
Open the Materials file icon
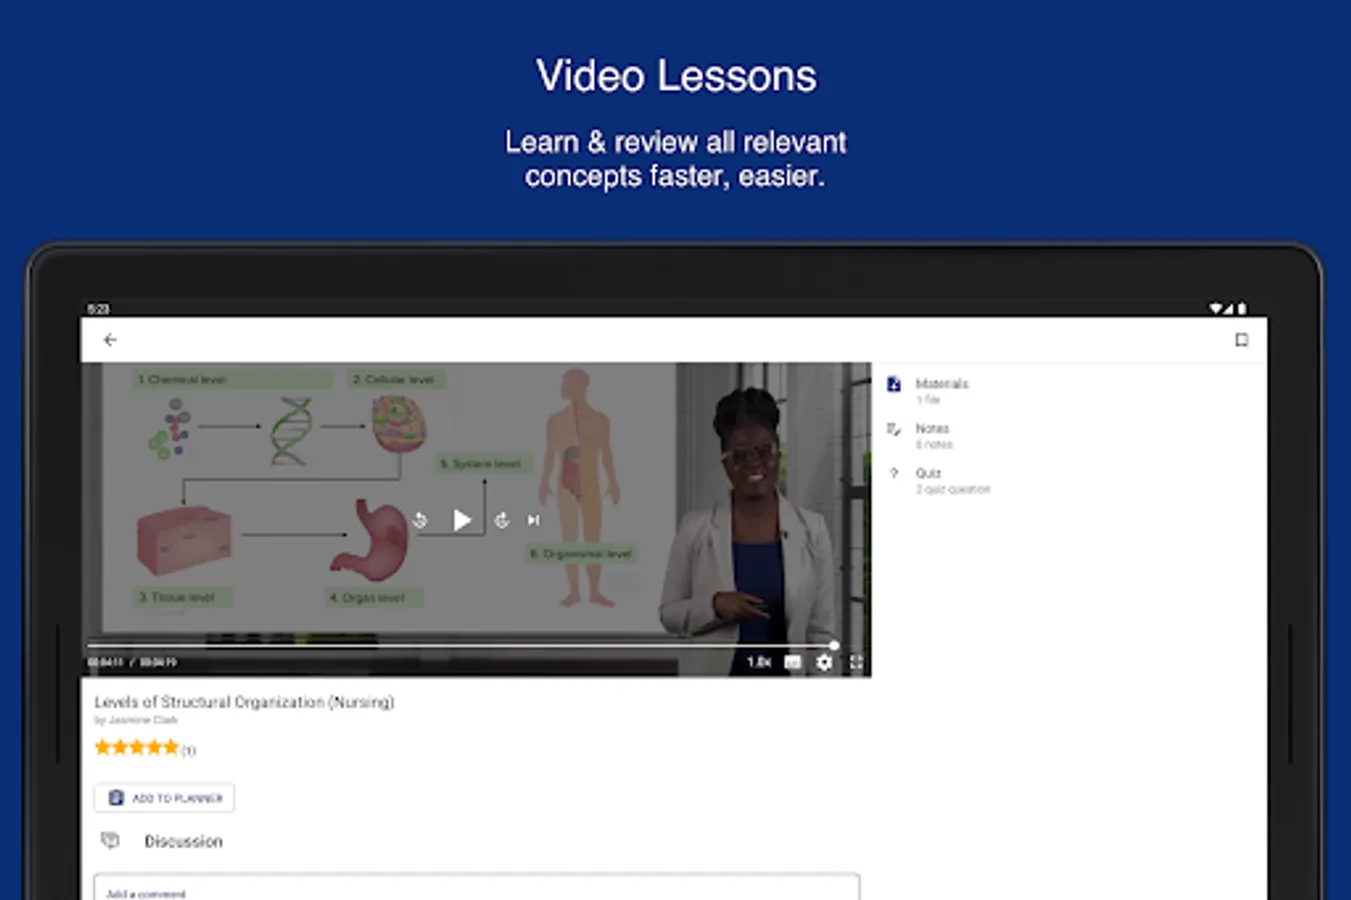coord(894,384)
